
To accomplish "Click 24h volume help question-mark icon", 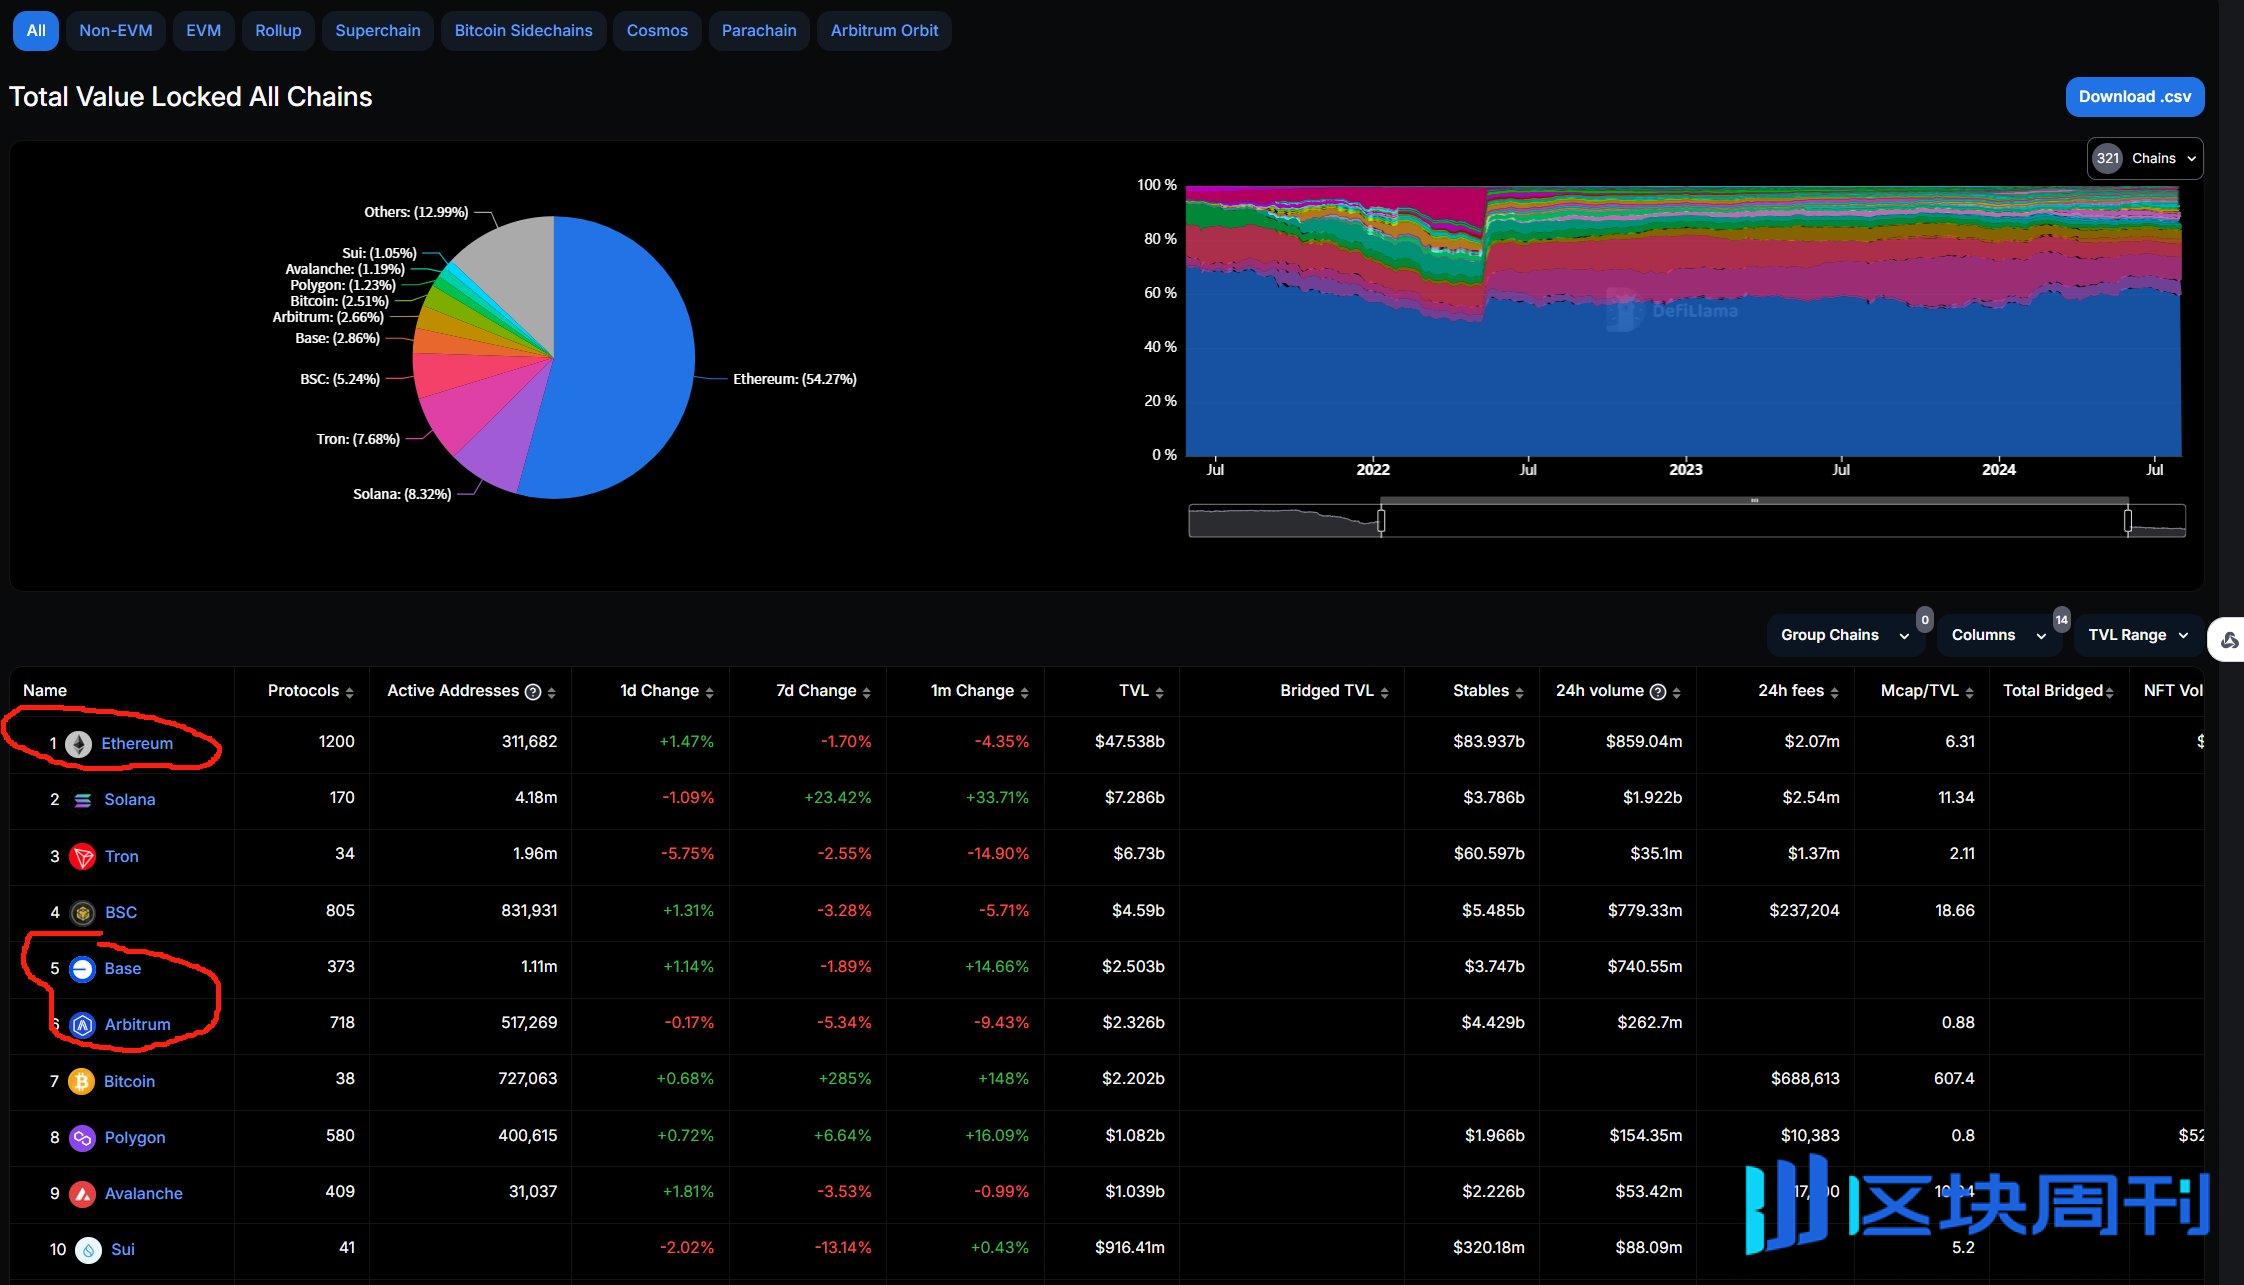I will pos(1658,692).
